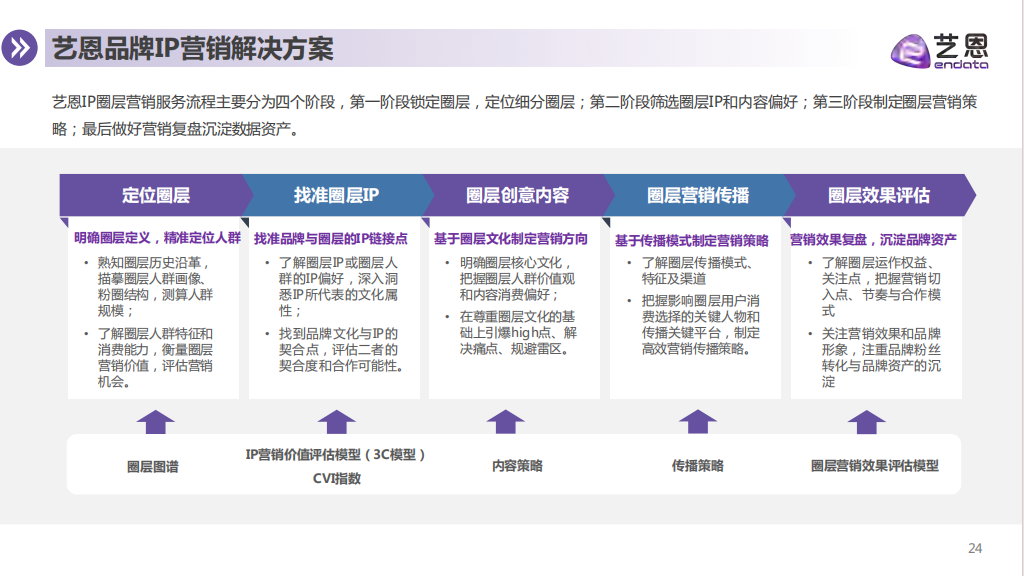Screen dimensions: 1024x576
Task: Click the 内容策略 label
Action: (x=517, y=466)
